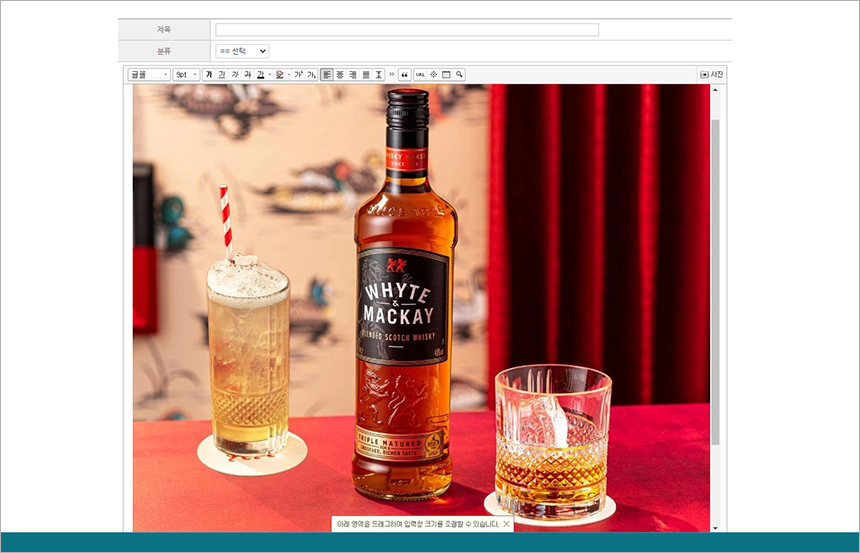Open the font family (글꼴) dropdown
The image size is (860, 553).
coord(149,75)
